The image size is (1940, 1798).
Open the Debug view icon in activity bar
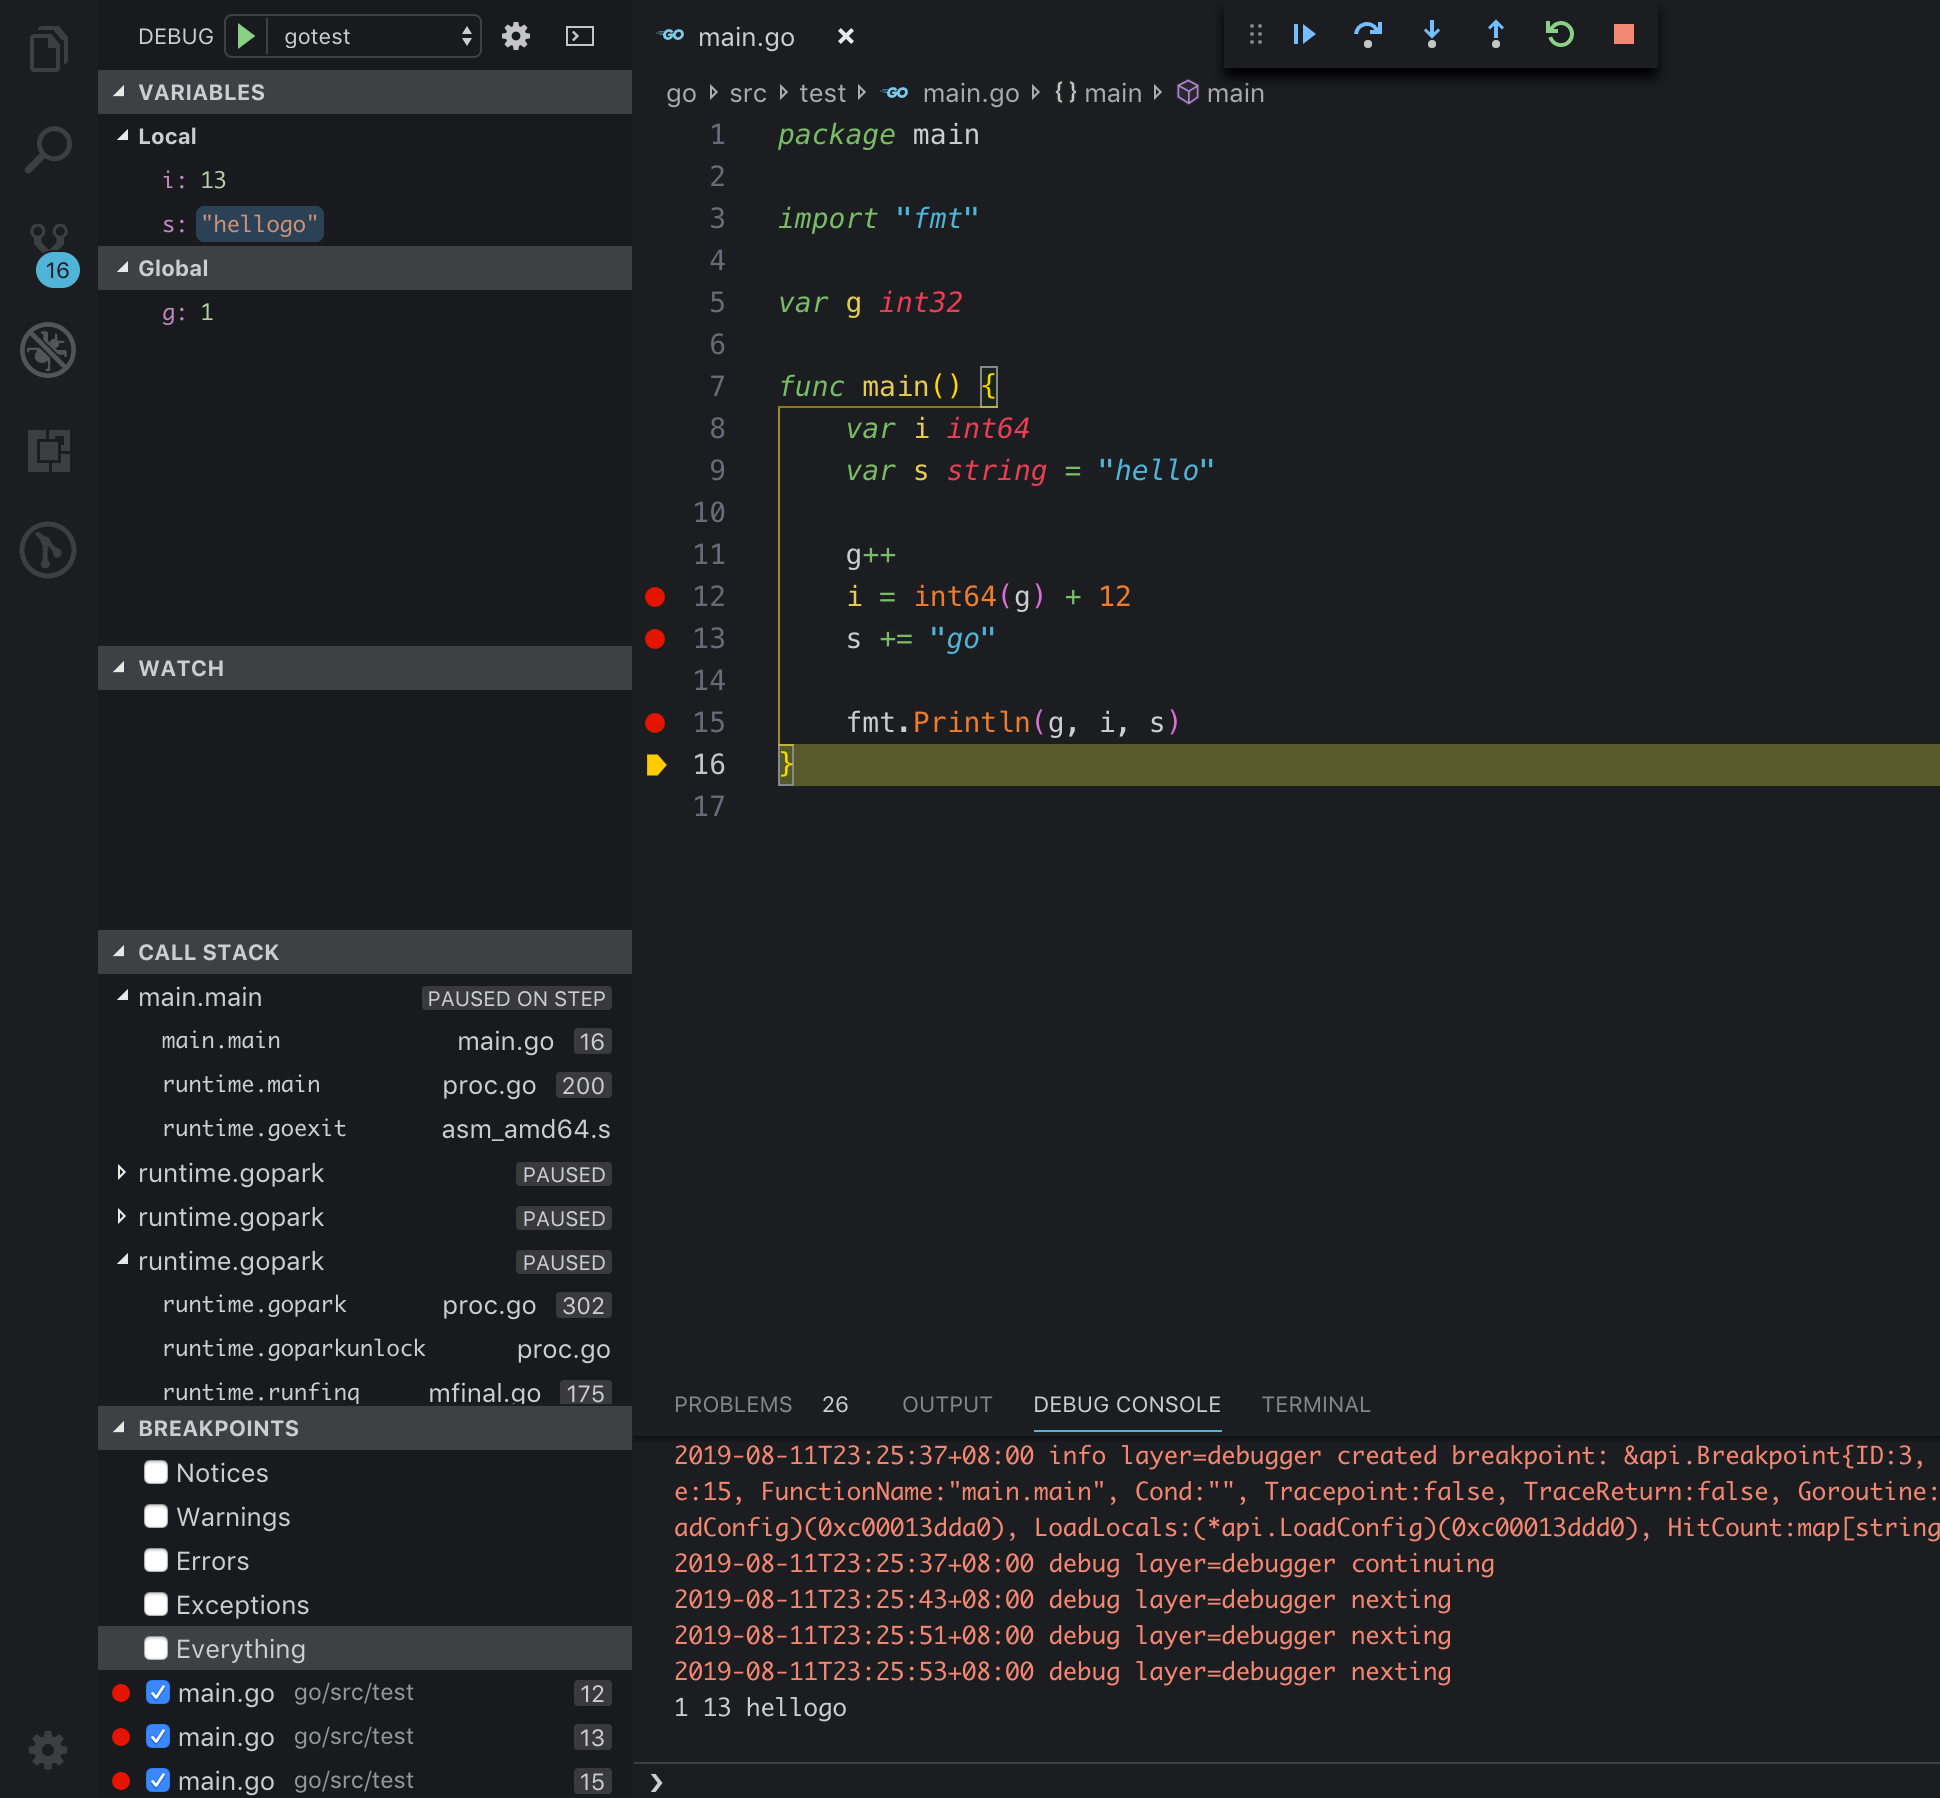pos(48,350)
